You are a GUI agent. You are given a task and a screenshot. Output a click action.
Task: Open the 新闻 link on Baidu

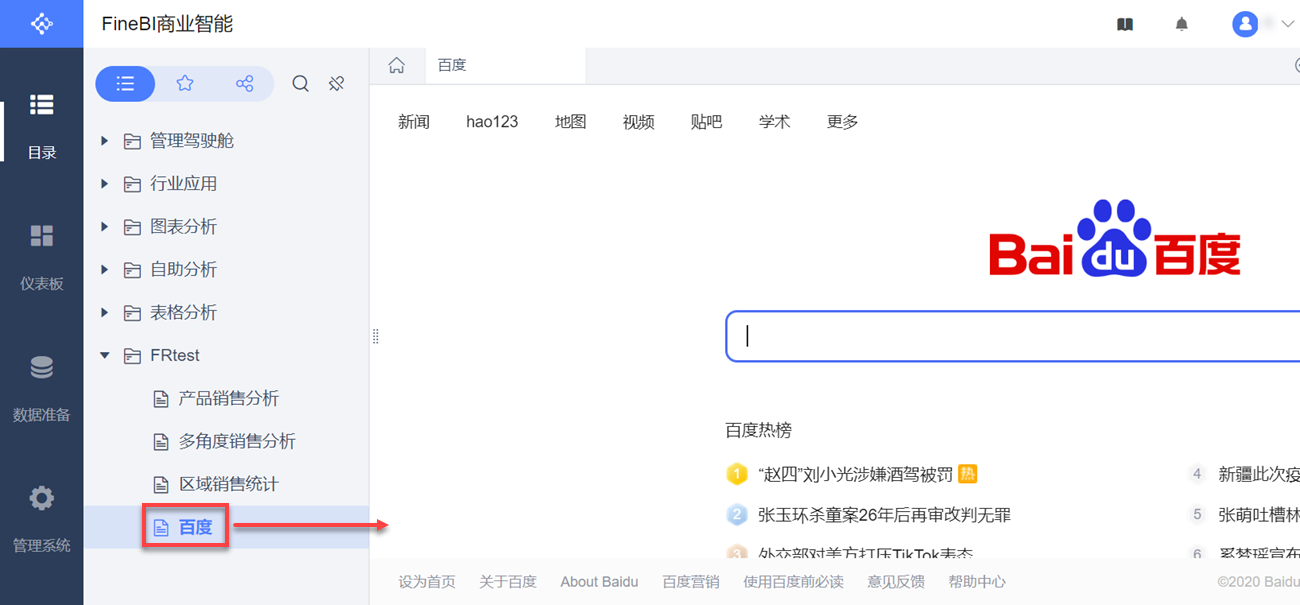click(414, 122)
